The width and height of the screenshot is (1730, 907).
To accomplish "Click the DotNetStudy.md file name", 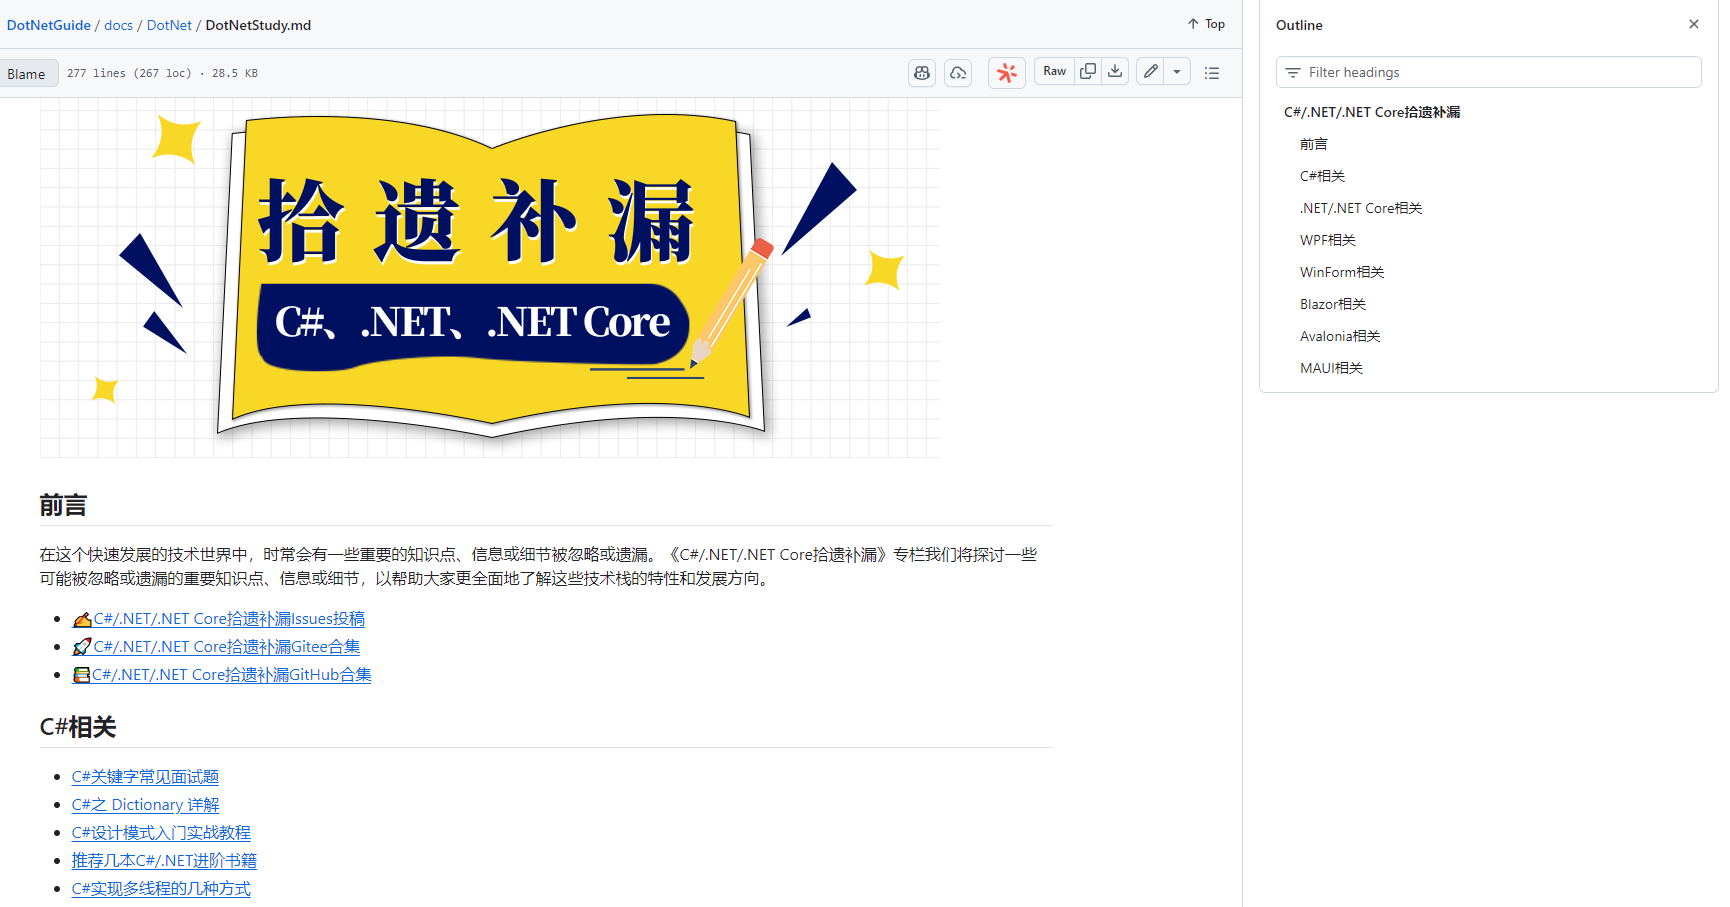I will (x=258, y=25).
